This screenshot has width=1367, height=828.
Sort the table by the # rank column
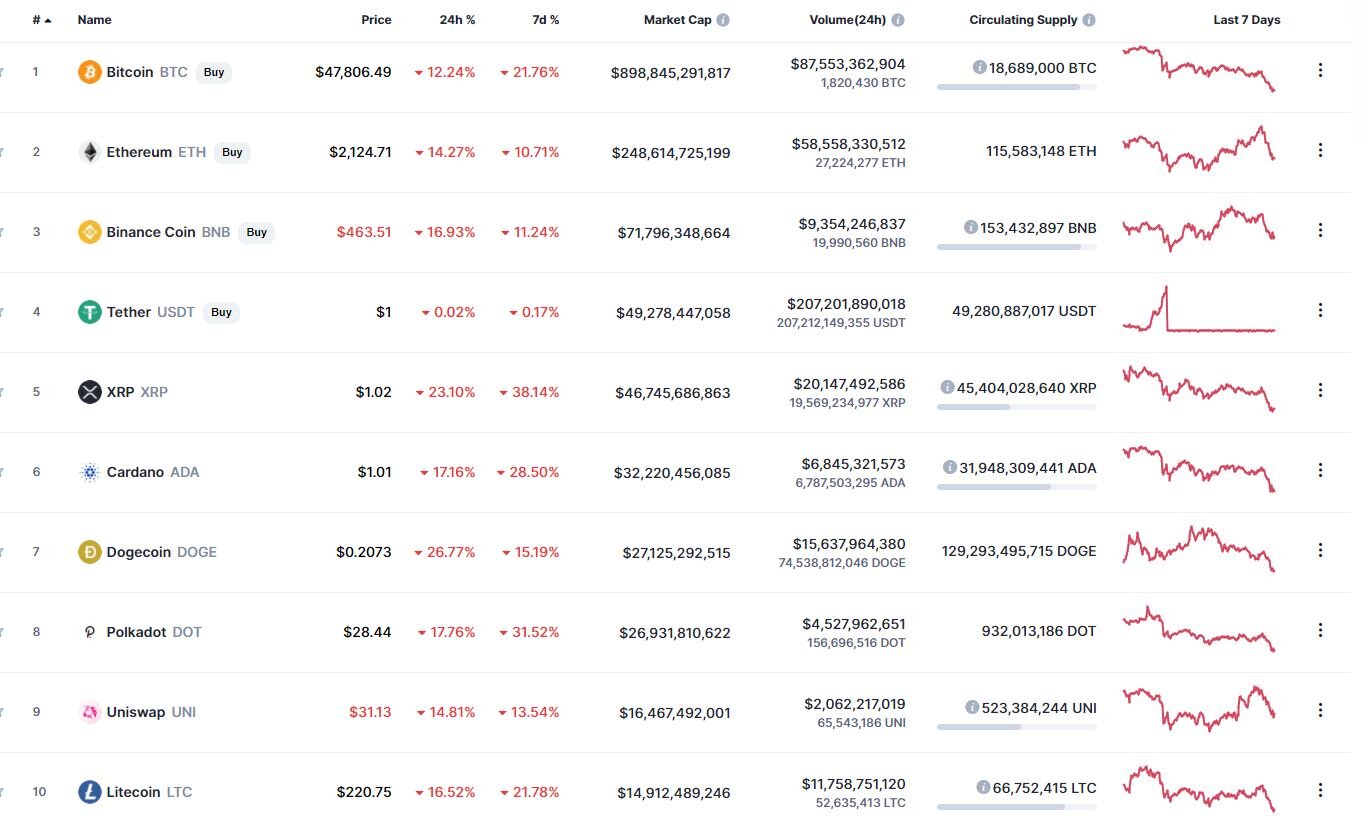click(x=42, y=20)
